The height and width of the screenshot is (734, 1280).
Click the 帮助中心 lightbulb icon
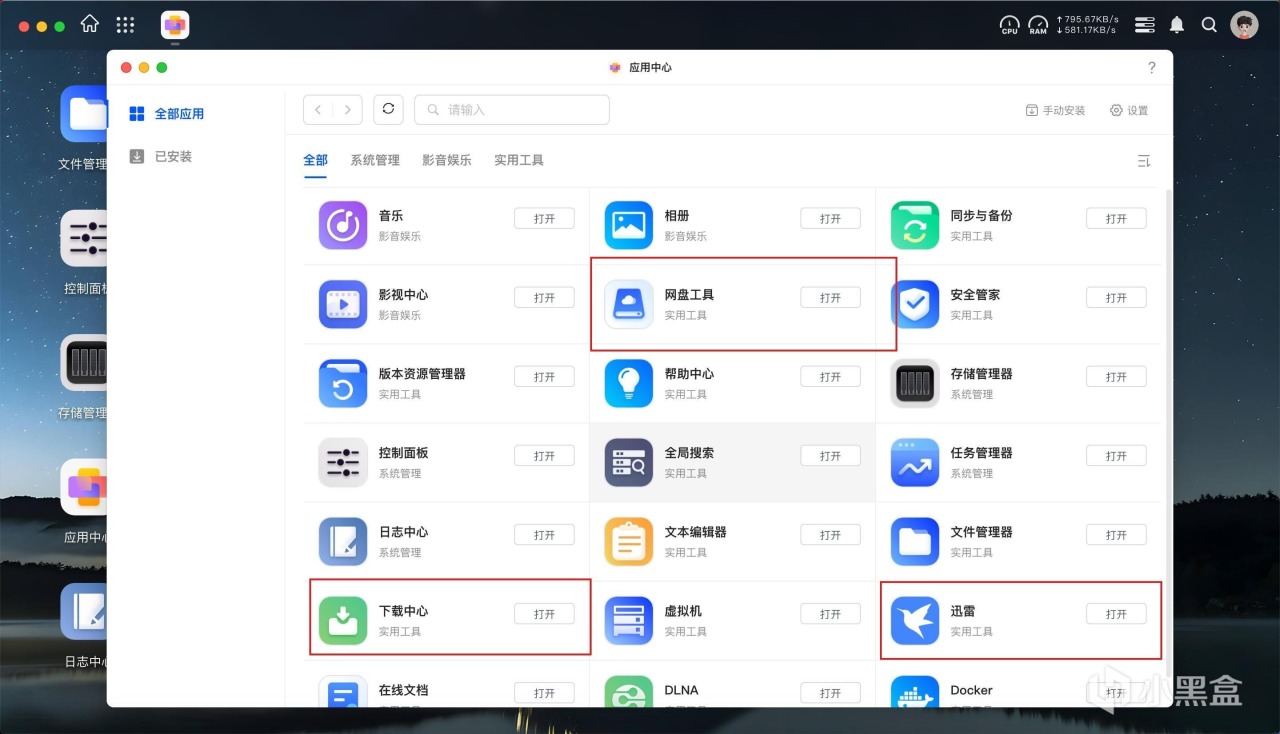click(x=629, y=383)
